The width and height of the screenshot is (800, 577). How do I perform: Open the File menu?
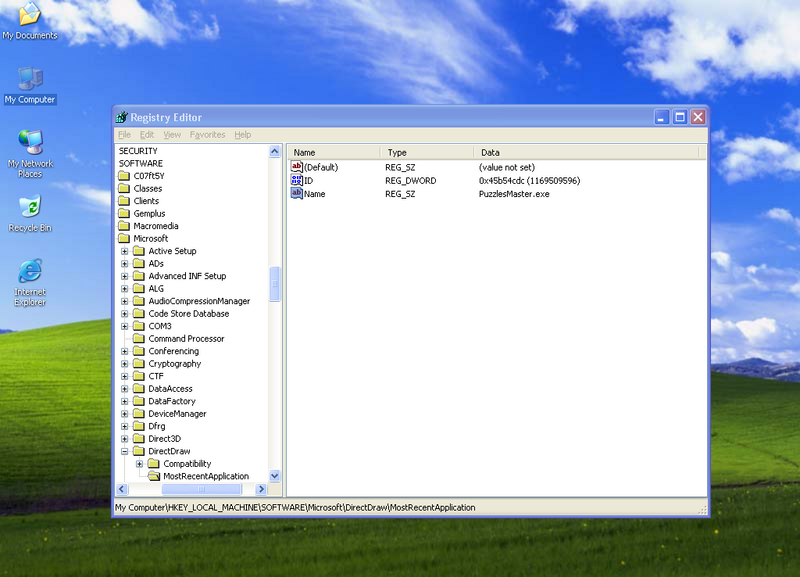(x=124, y=135)
